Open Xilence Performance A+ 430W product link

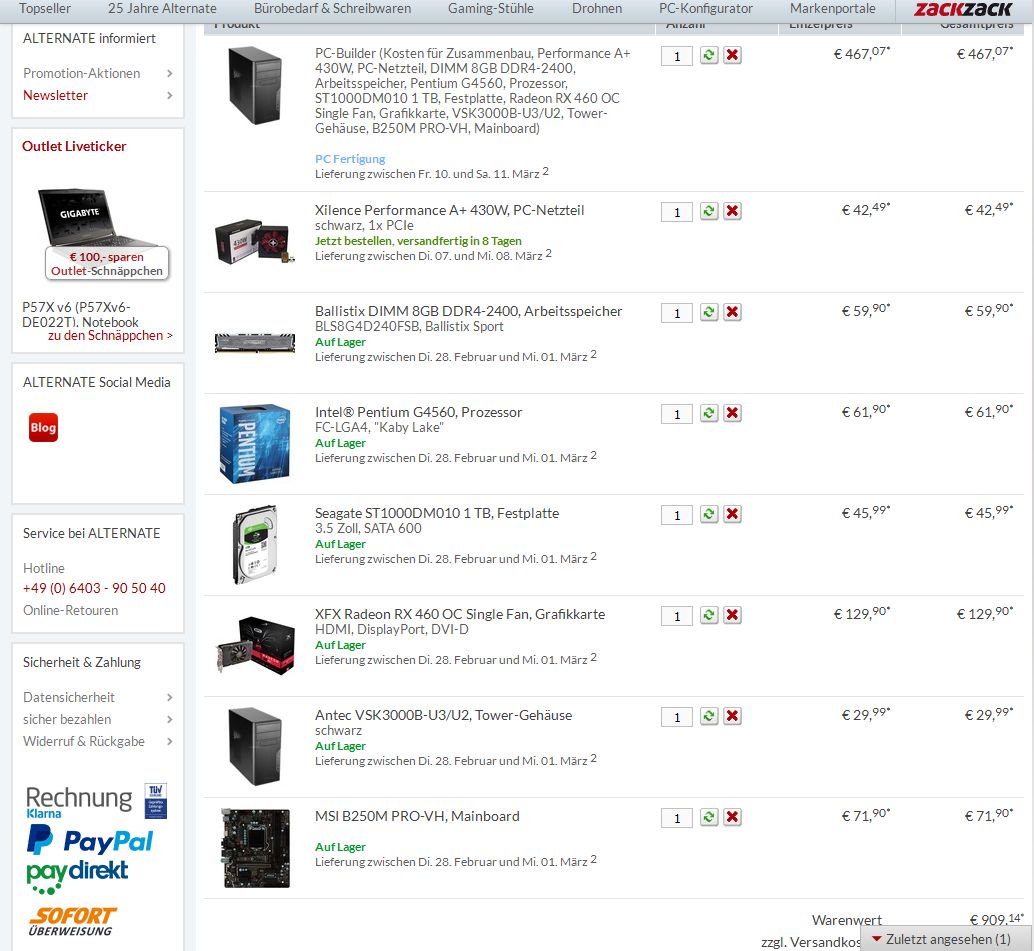pyautogui.click(x=450, y=210)
